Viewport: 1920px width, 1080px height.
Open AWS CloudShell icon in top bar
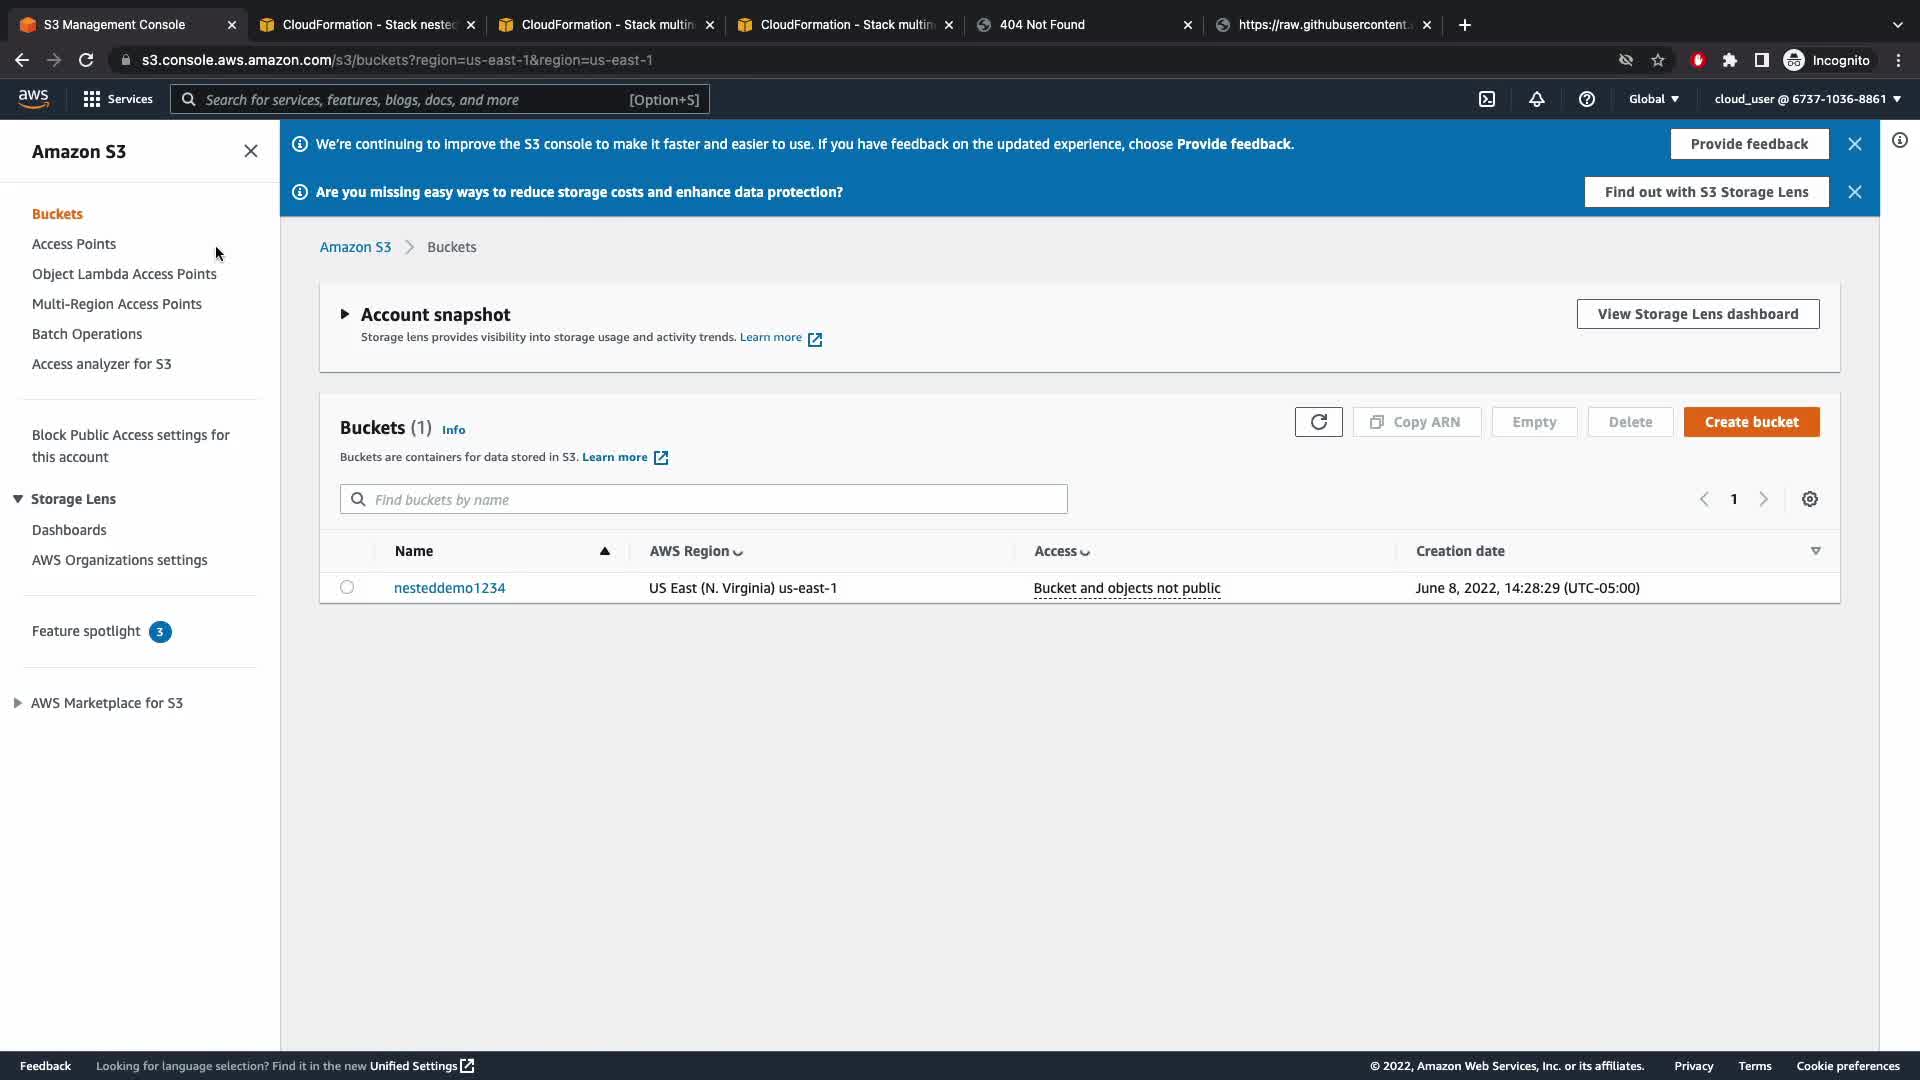click(1487, 99)
